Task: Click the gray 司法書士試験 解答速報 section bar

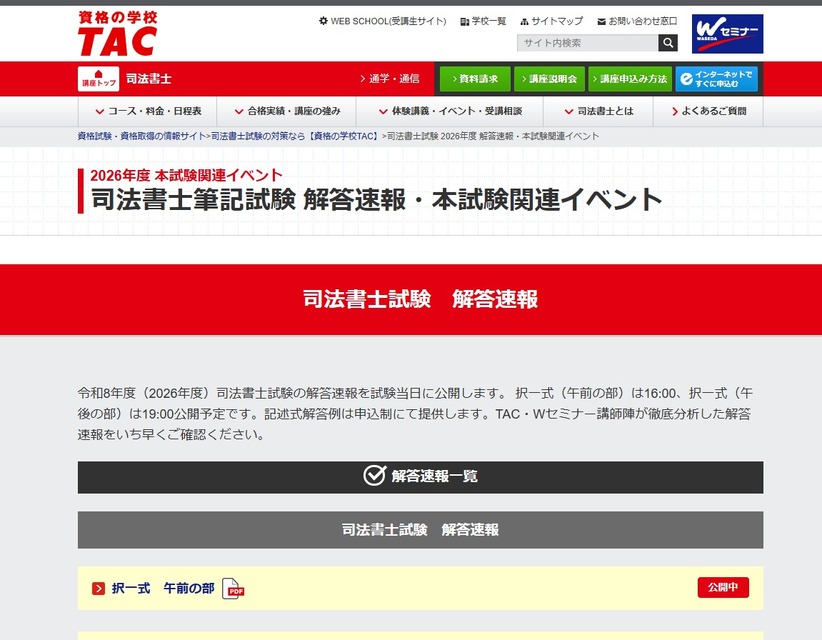Action: [420, 530]
